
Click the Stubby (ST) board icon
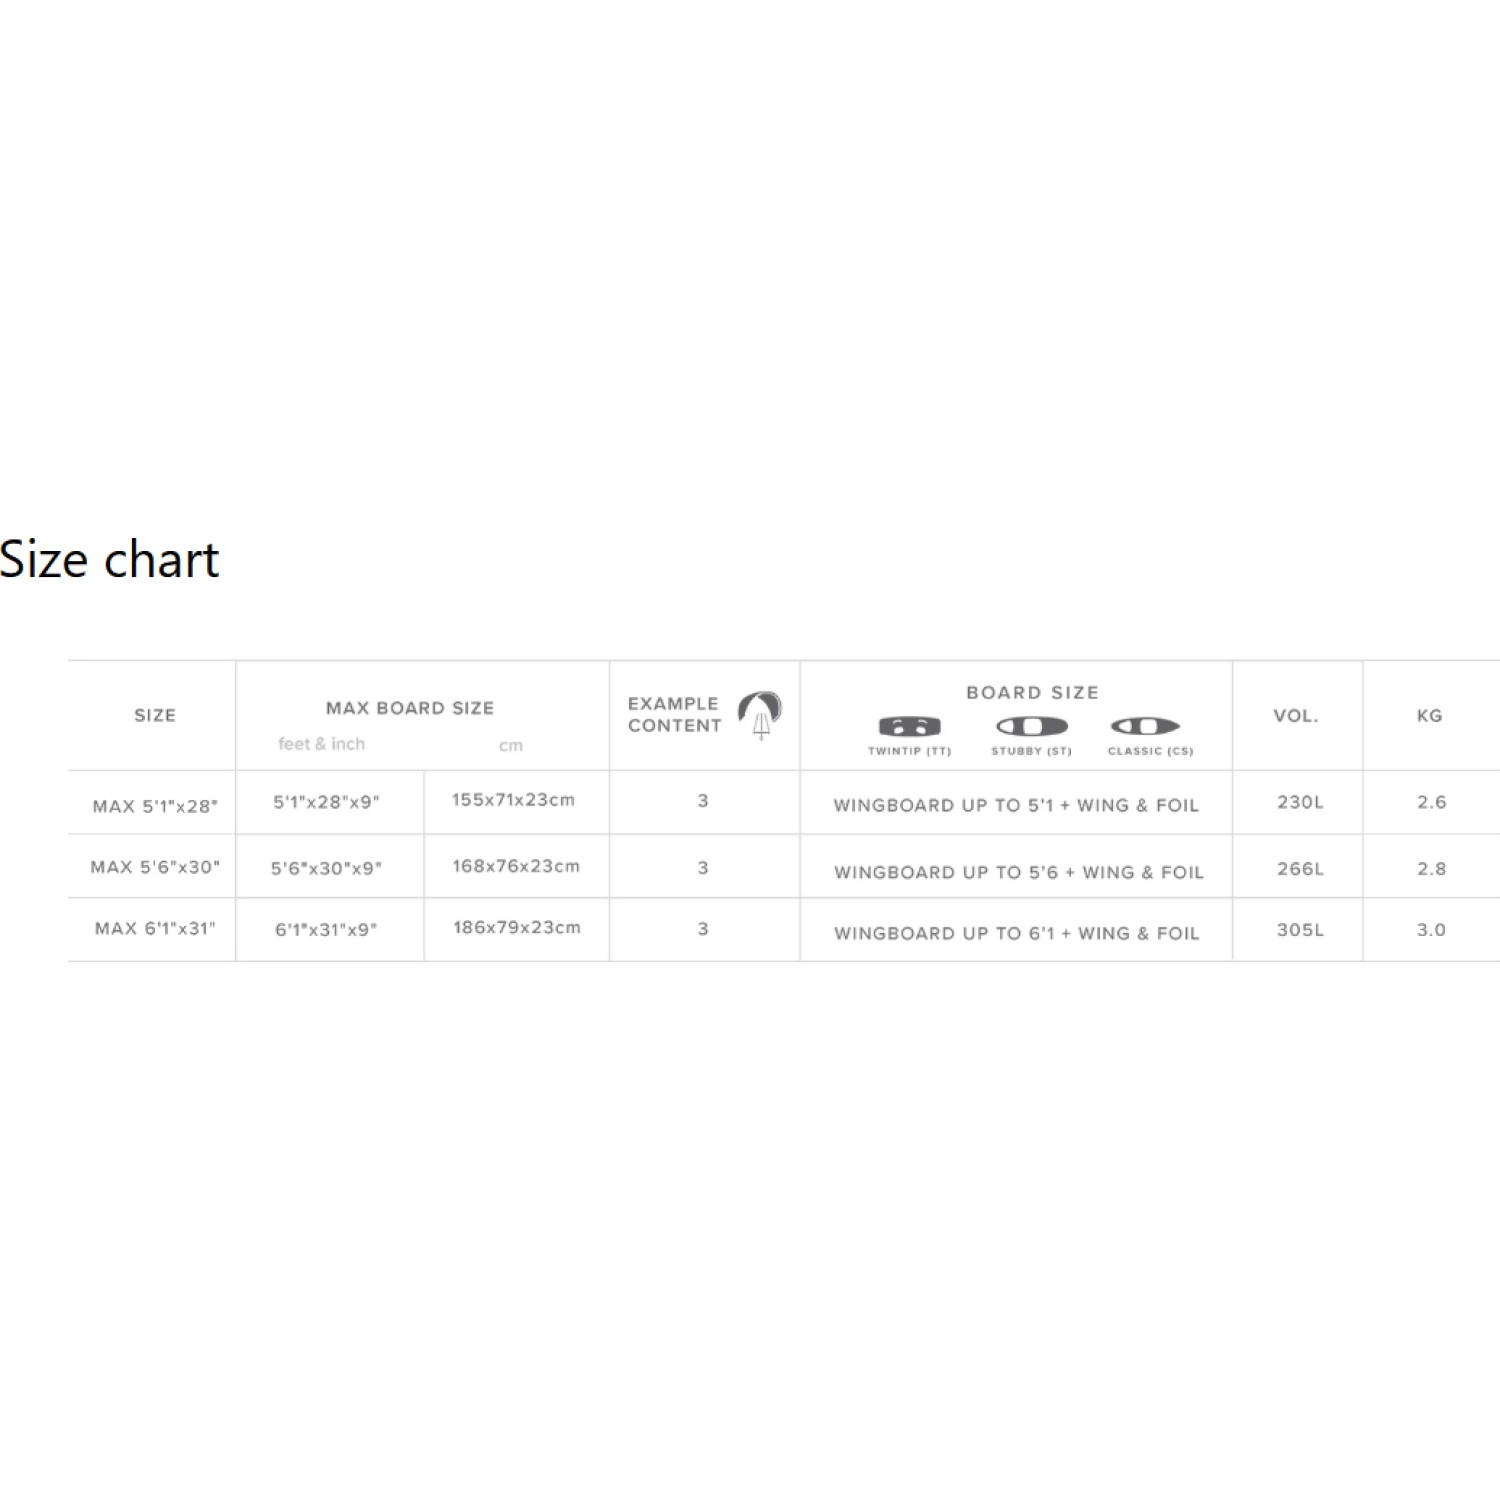point(1032,726)
